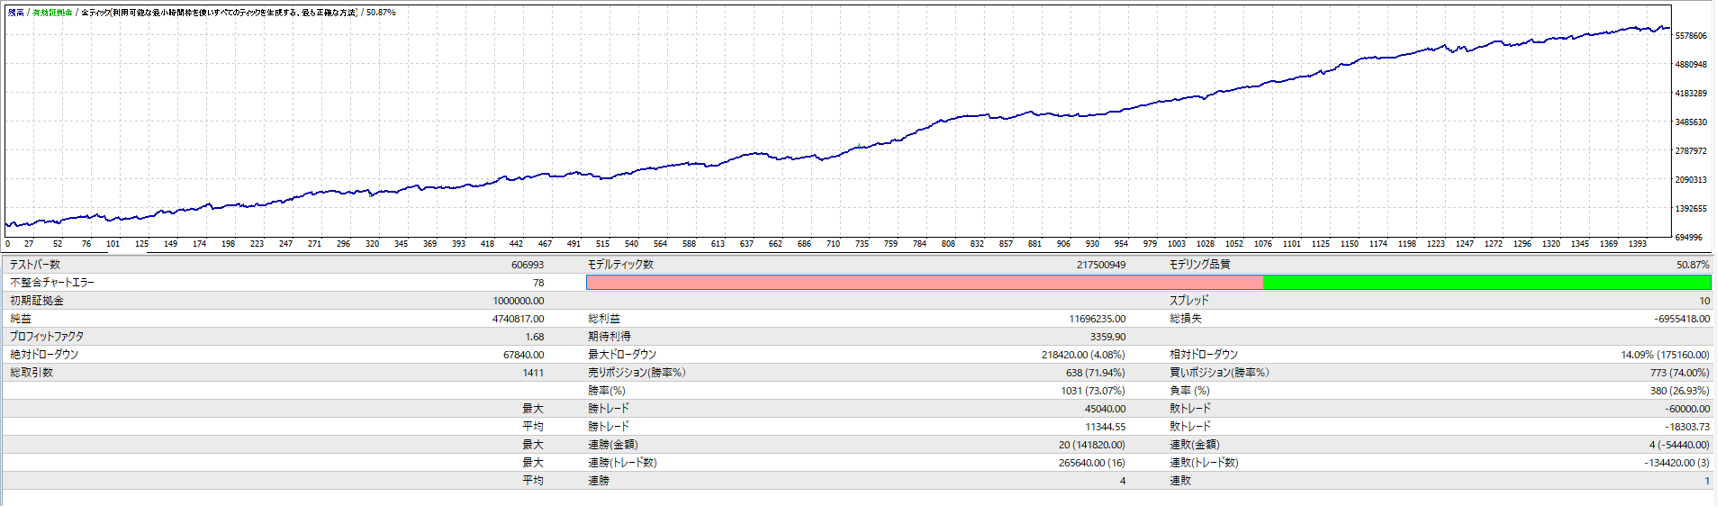Select the value 218420.00 (4.08%)
The image size is (1718, 508).
point(1083,355)
